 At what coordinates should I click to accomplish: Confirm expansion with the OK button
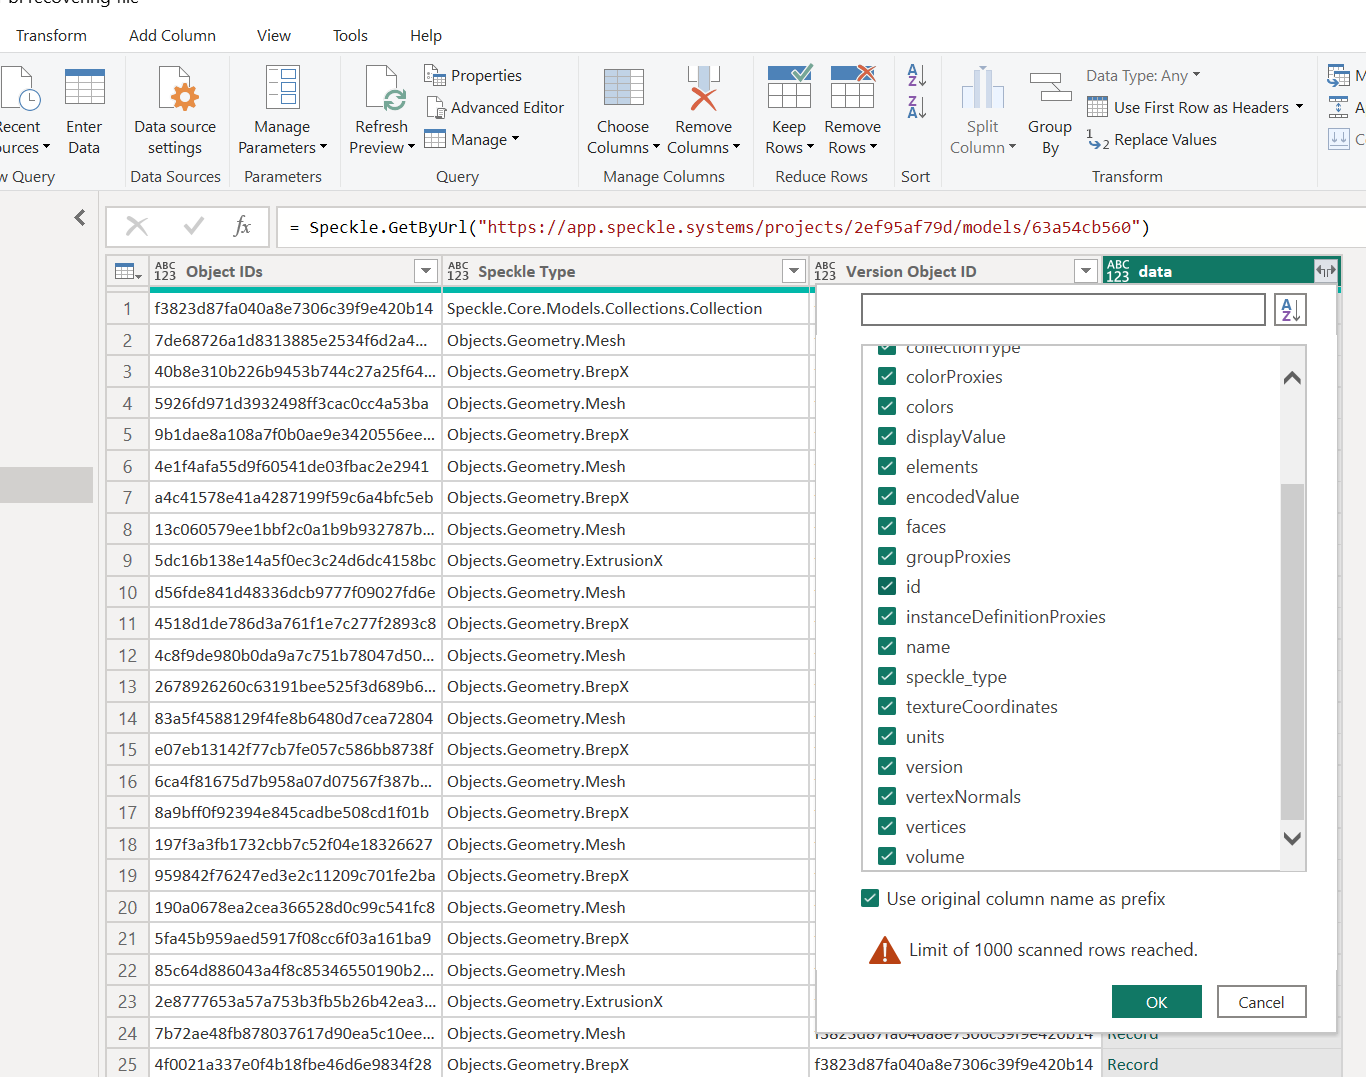click(1156, 1002)
